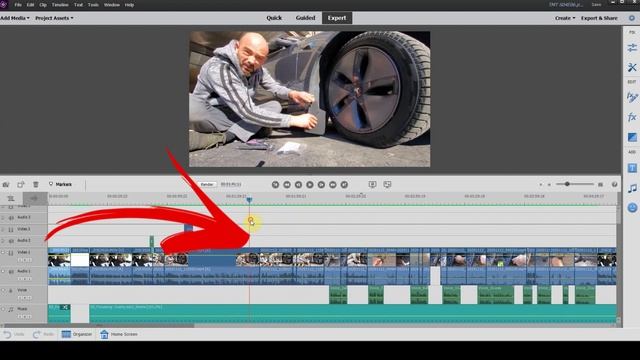Toggle the Video 2 track visibility
640x360 pixels.
click(x=11, y=229)
